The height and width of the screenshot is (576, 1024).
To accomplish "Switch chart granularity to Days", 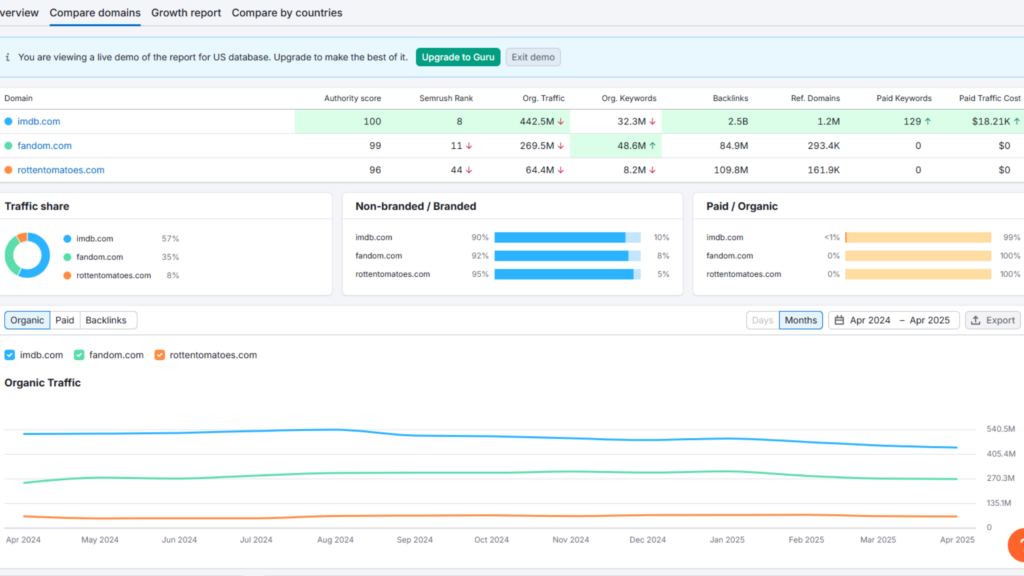I will point(762,320).
